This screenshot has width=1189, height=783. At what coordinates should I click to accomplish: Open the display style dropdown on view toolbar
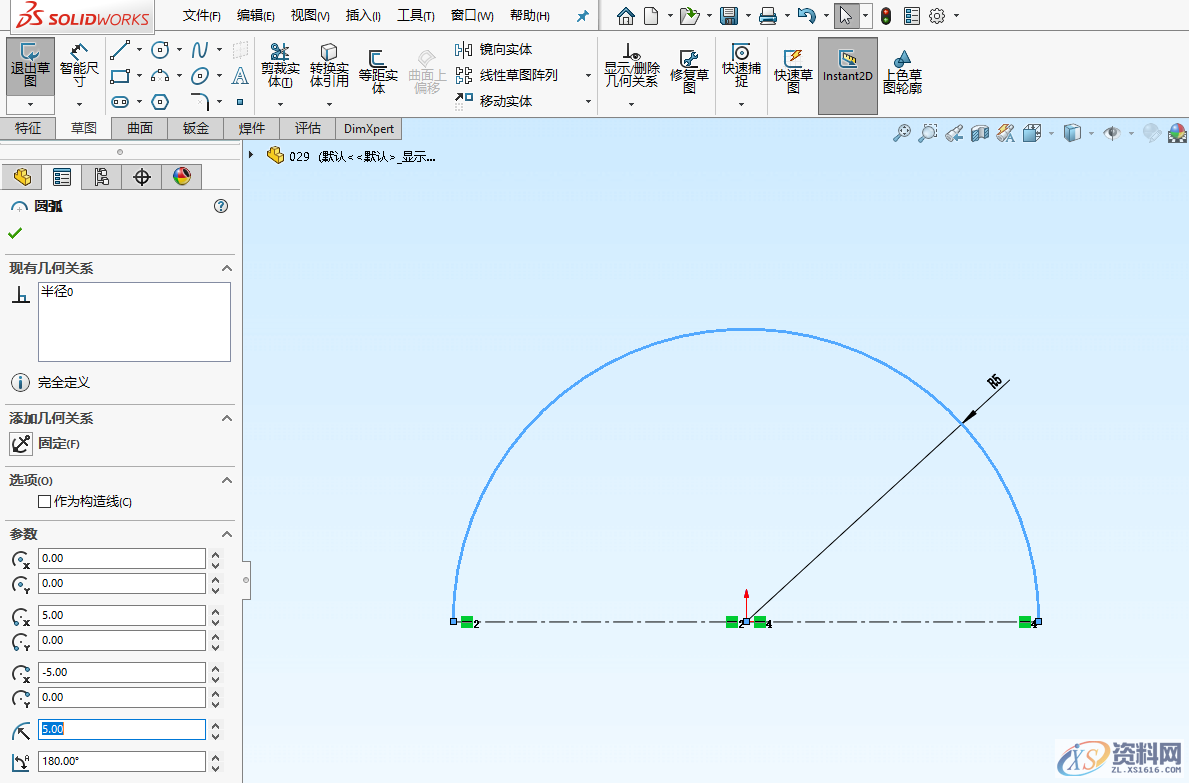point(1092,132)
